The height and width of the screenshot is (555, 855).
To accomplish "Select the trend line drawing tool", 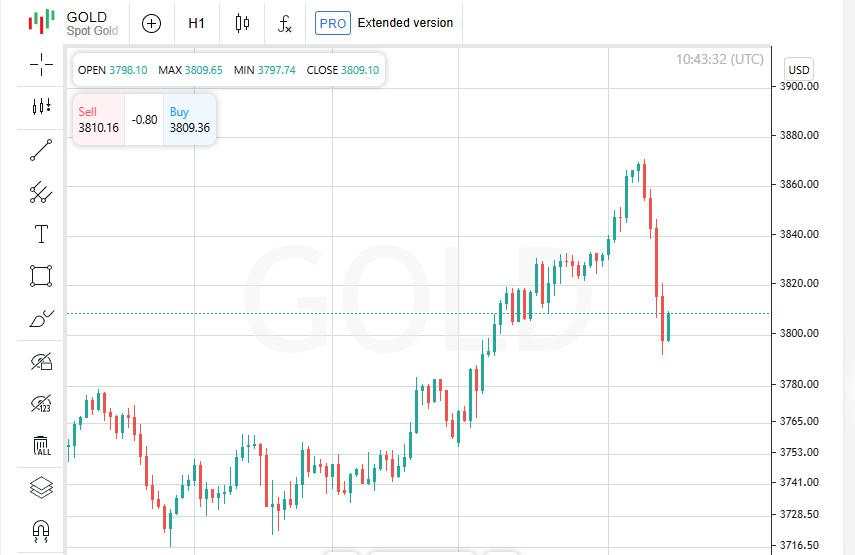I will (41, 150).
